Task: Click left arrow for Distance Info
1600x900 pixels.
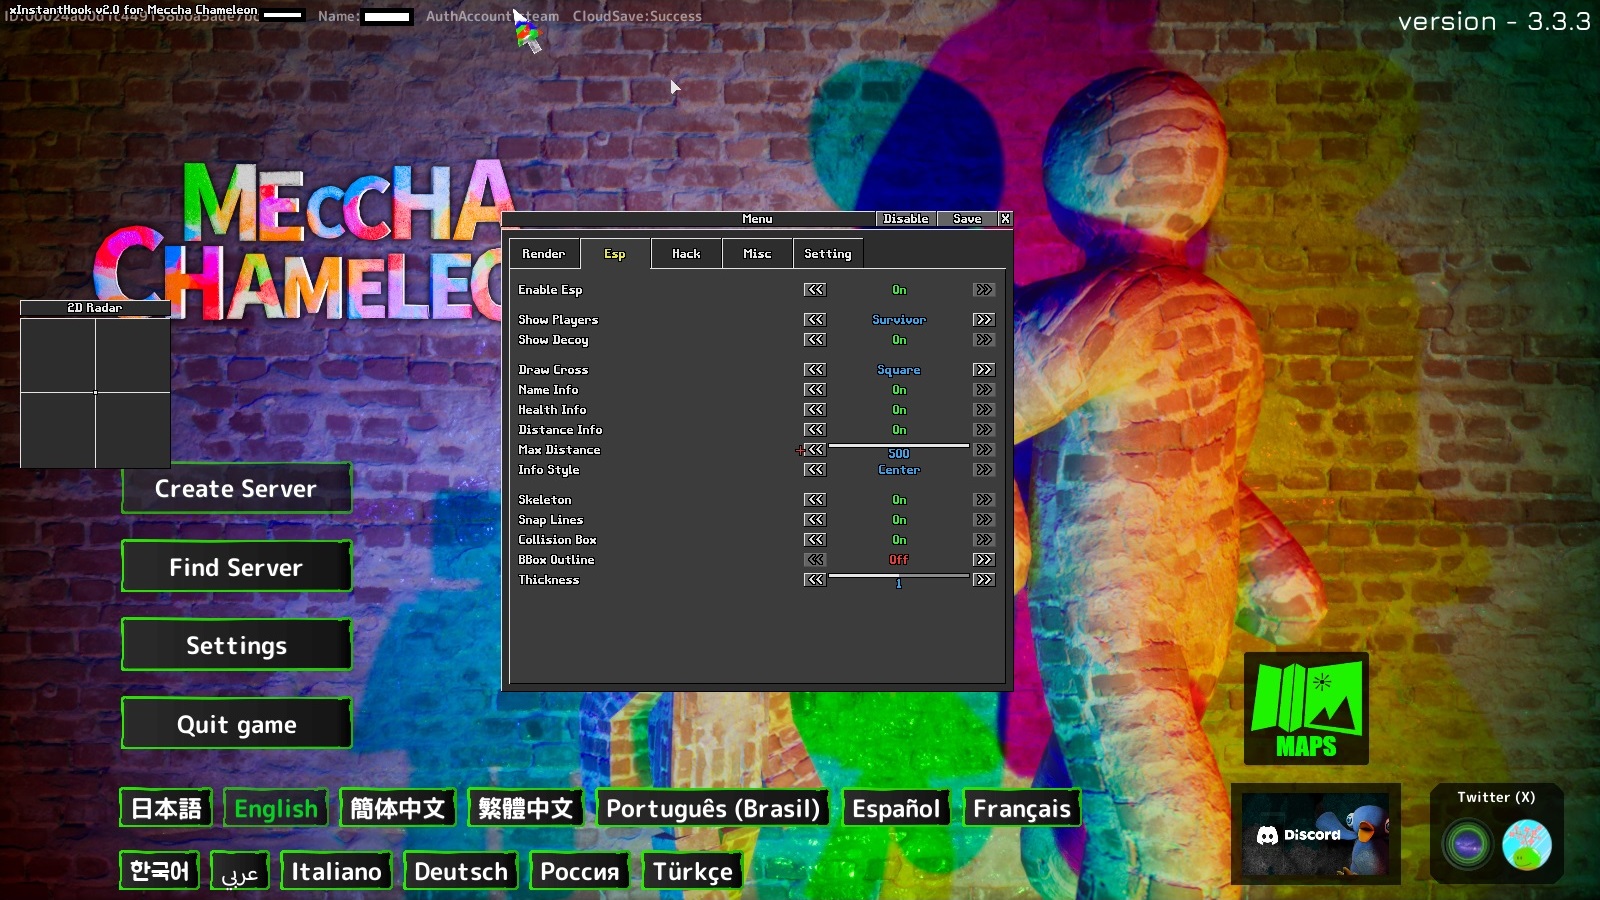Action: pos(815,430)
